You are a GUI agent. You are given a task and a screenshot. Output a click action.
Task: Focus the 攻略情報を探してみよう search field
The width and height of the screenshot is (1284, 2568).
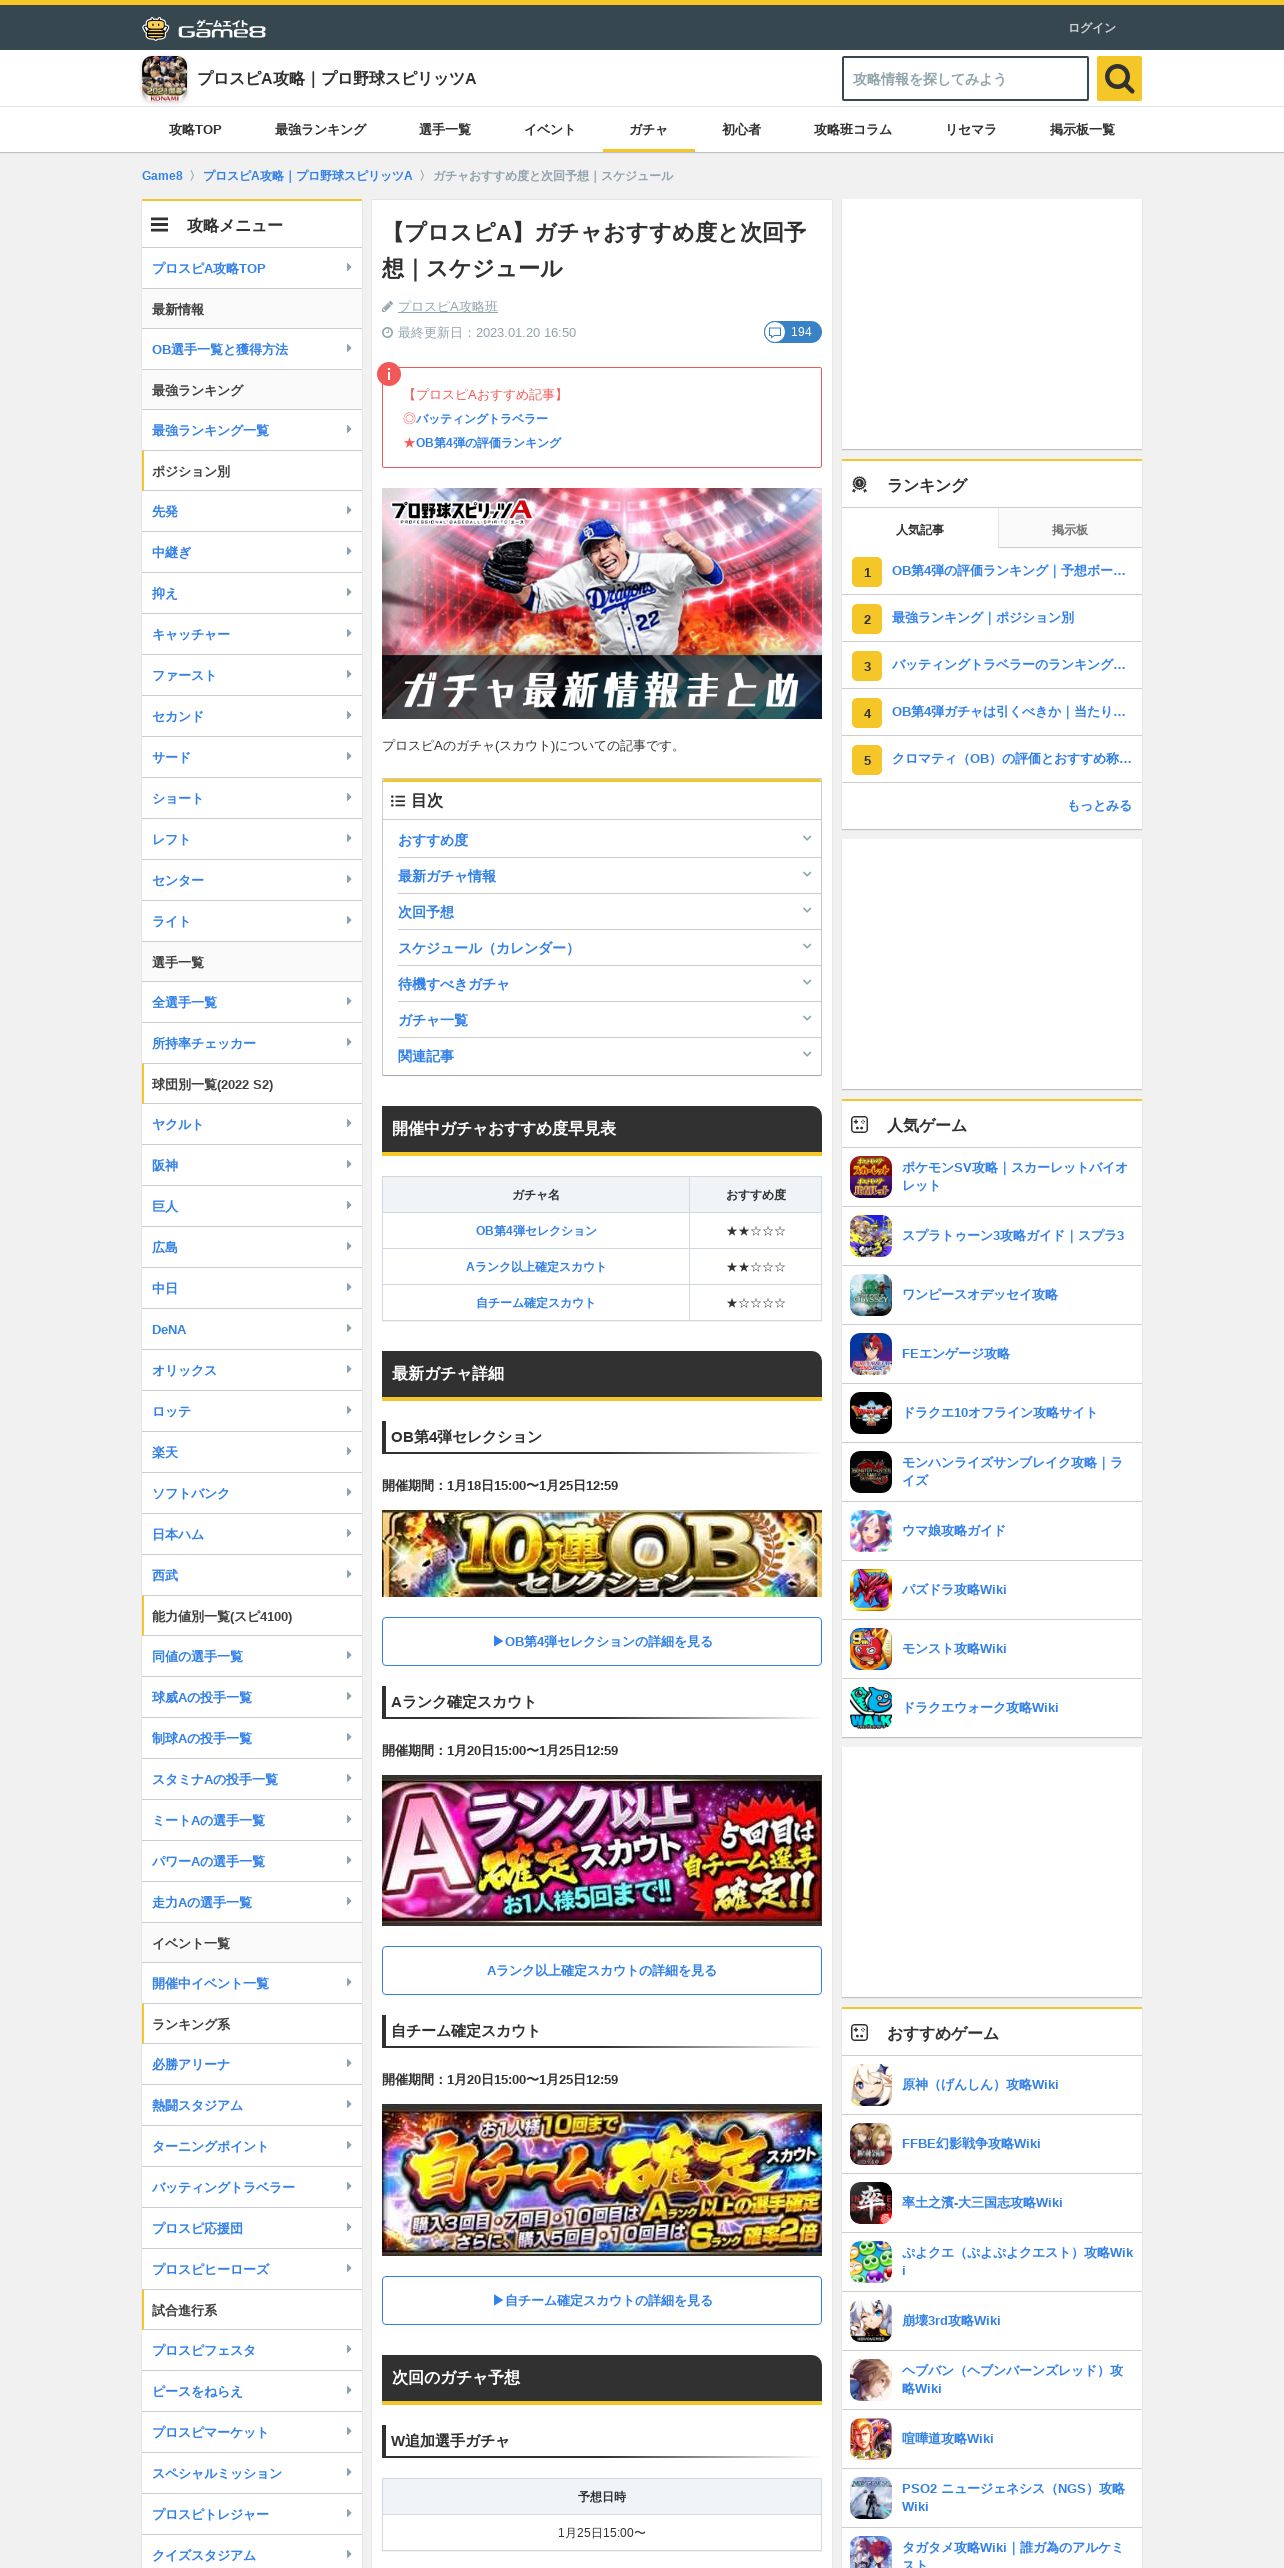(965, 78)
